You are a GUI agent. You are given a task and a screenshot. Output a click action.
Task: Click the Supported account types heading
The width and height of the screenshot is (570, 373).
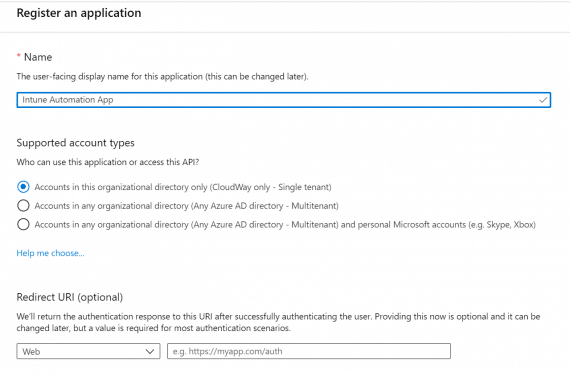coord(75,143)
